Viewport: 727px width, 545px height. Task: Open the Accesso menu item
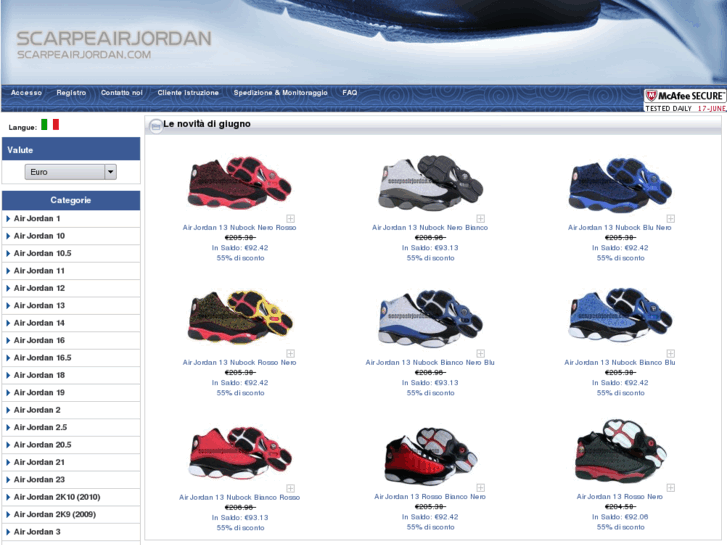pyautogui.click(x=26, y=93)
